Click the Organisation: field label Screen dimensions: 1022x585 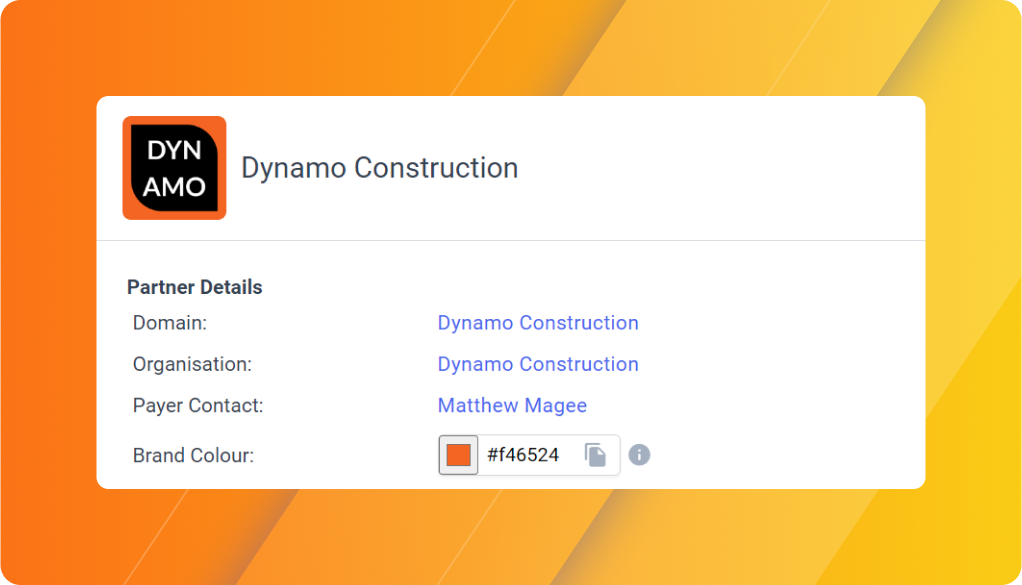point(192,364)
